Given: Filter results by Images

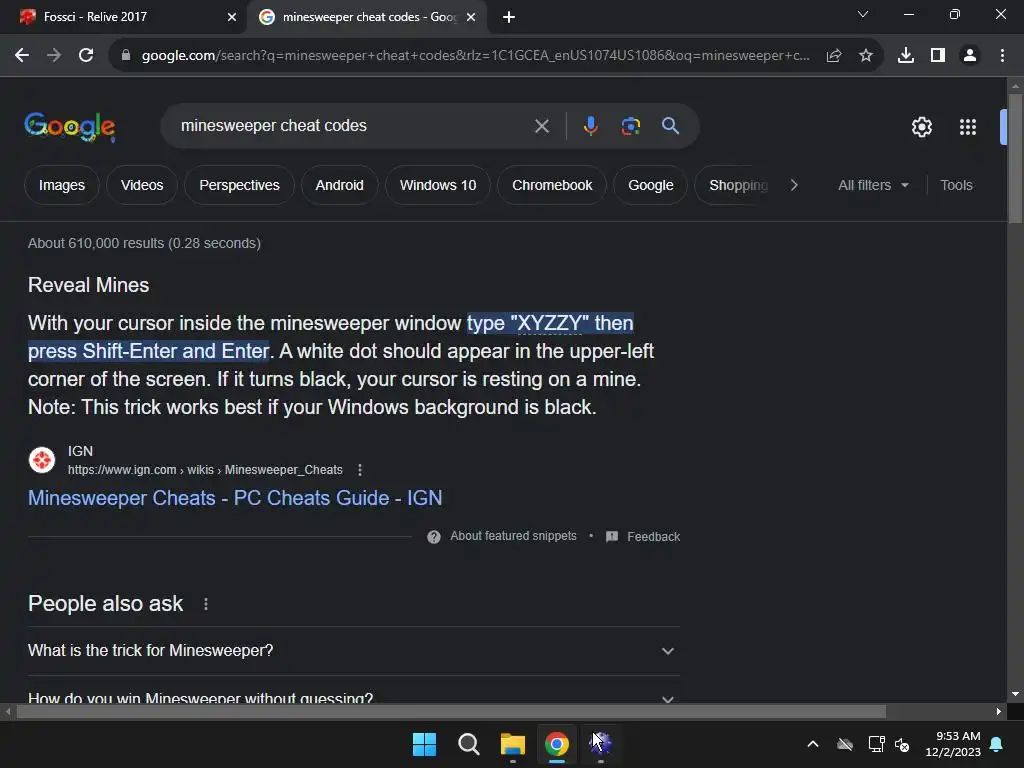Looking at the screenshot, I should [61, 185].
